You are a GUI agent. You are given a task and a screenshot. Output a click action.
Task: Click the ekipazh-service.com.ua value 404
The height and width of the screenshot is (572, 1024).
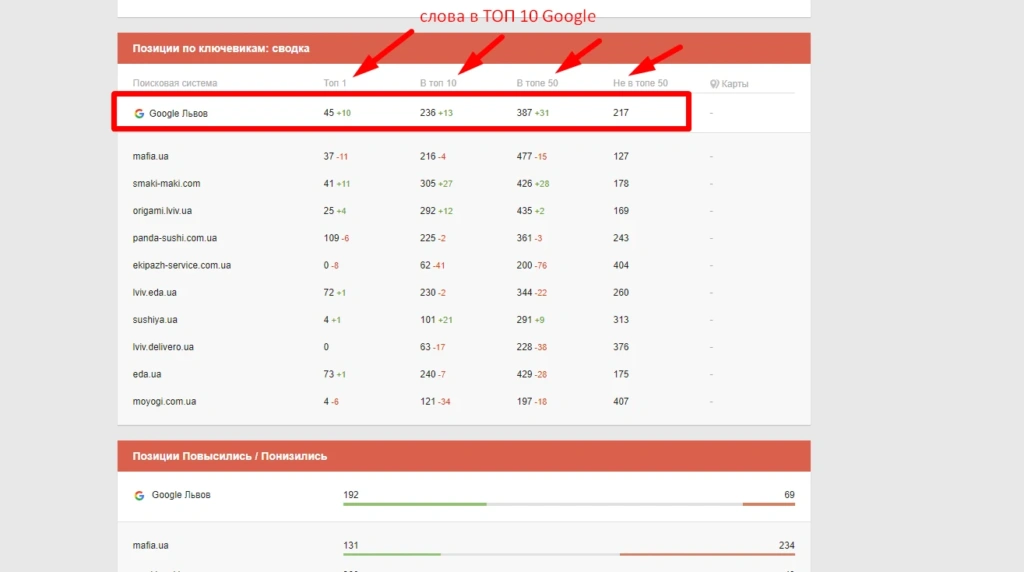pos(621,266)
